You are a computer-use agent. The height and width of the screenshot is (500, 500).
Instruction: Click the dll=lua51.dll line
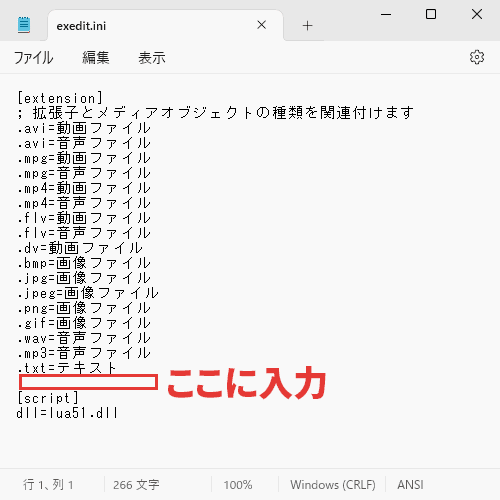click(x=67, y=413)
